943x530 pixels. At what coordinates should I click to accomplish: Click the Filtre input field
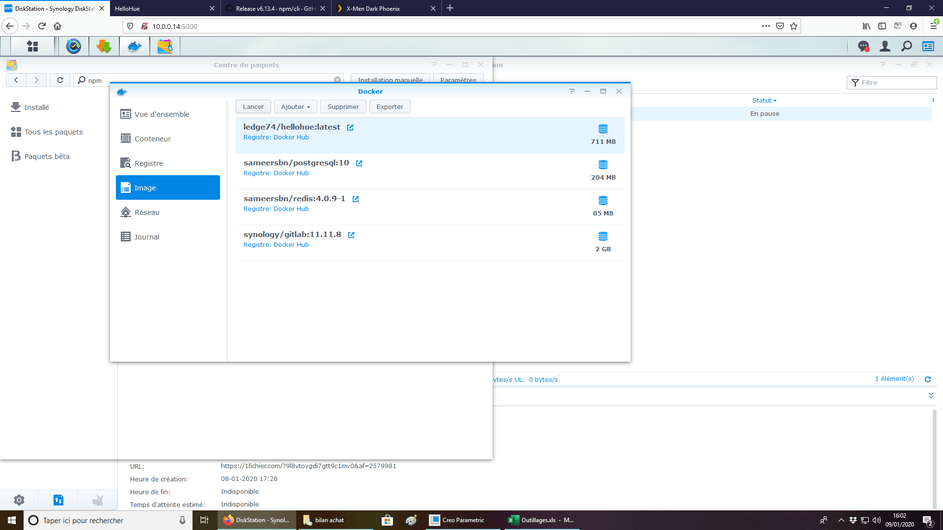point(892,82)
